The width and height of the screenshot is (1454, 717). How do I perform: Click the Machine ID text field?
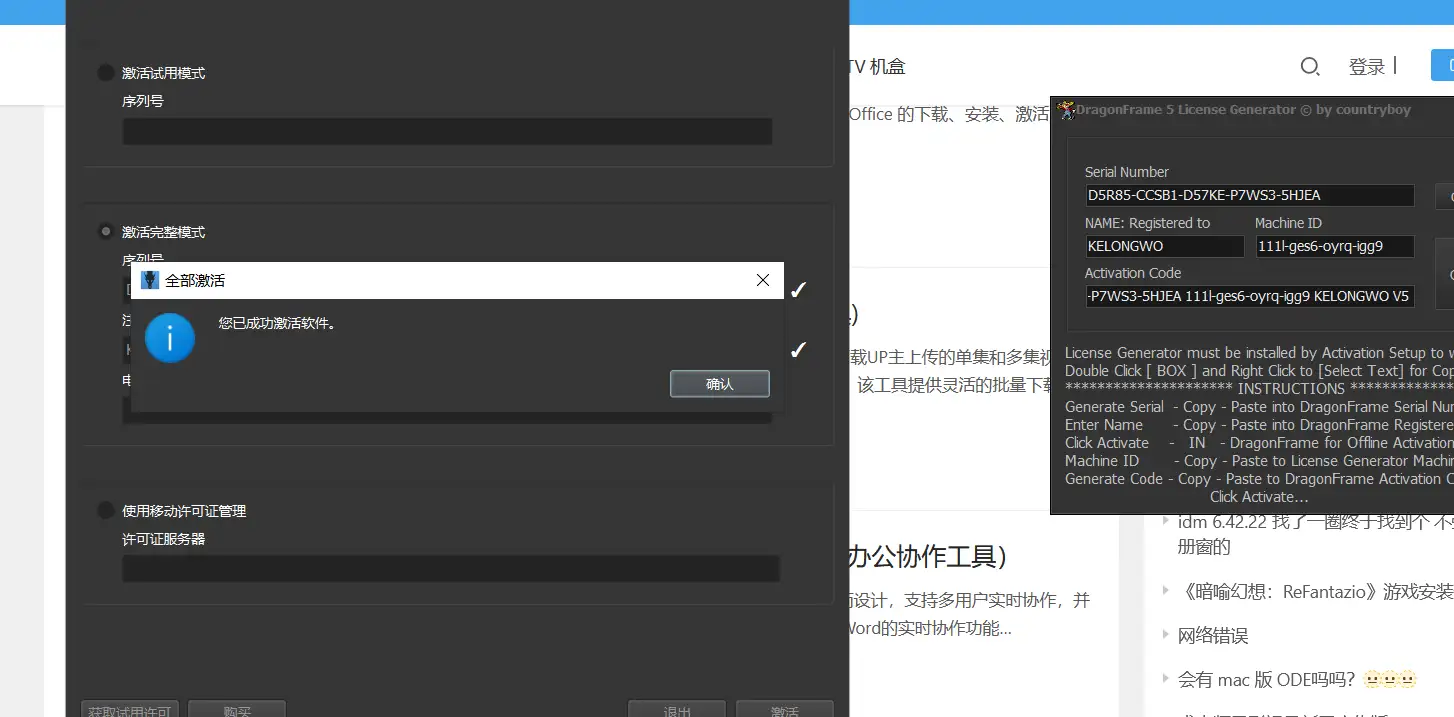click(x=1335, y=246)
